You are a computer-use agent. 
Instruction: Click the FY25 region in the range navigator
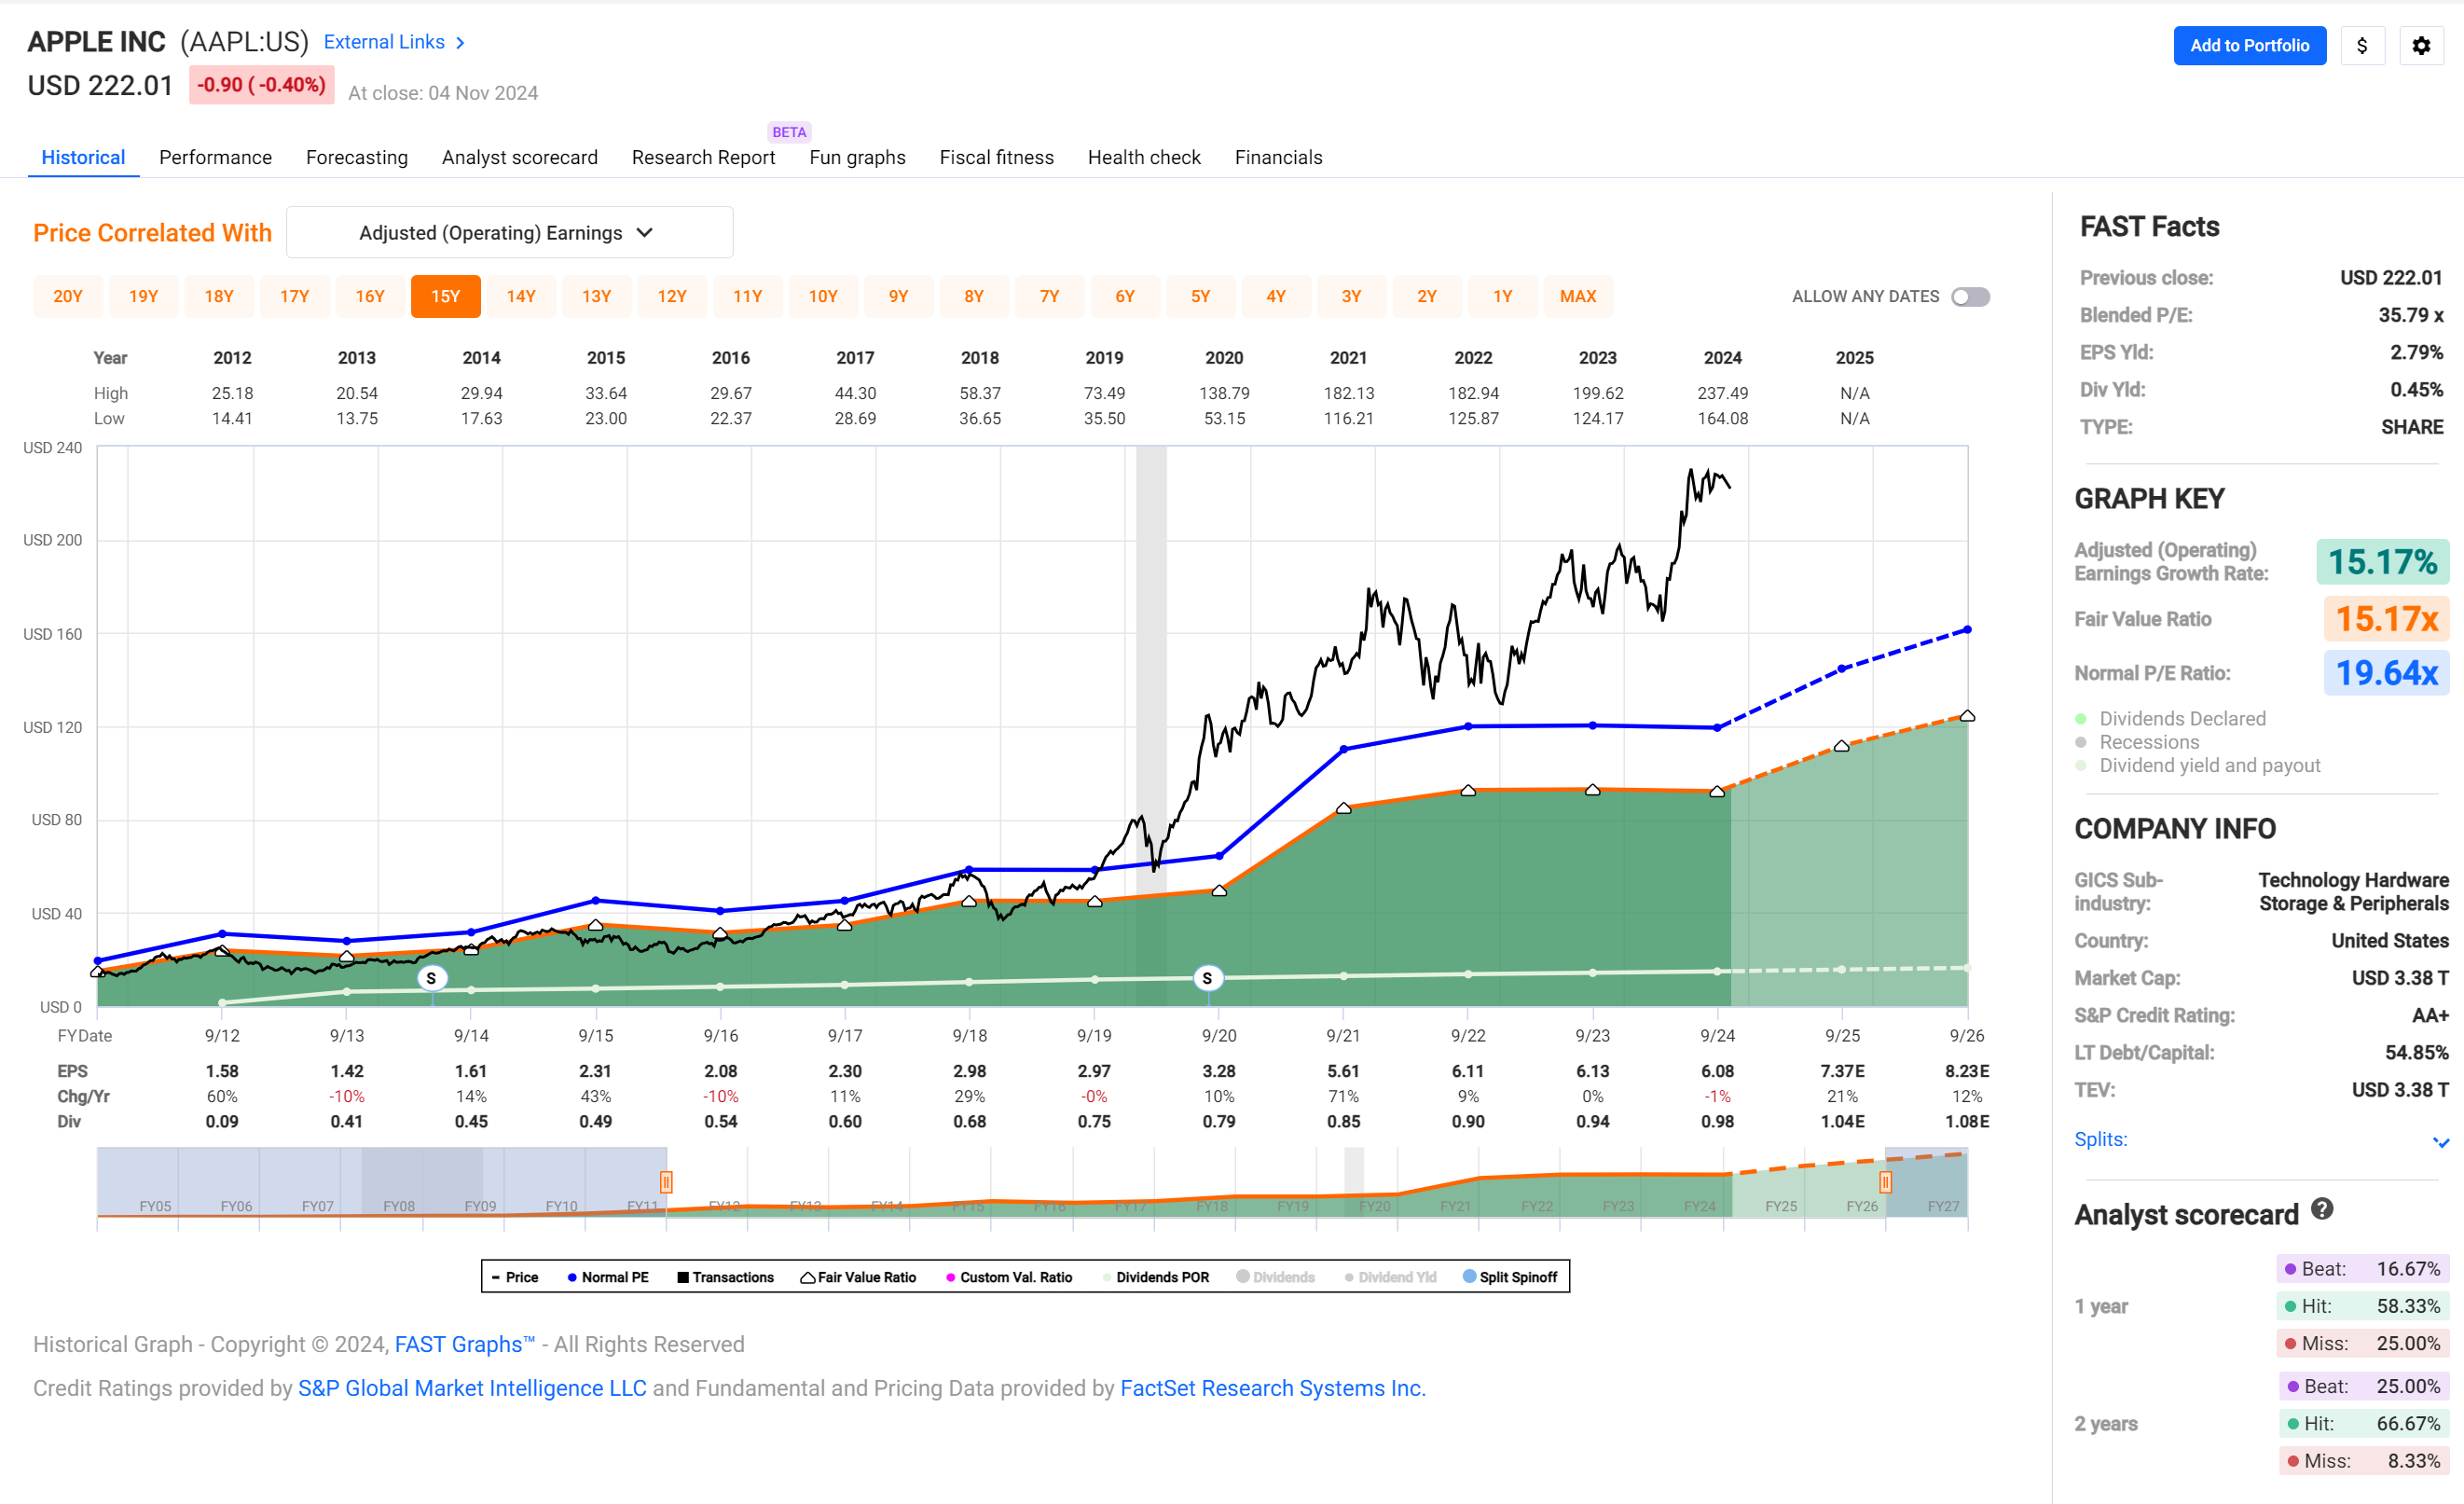(1781, 1206)
